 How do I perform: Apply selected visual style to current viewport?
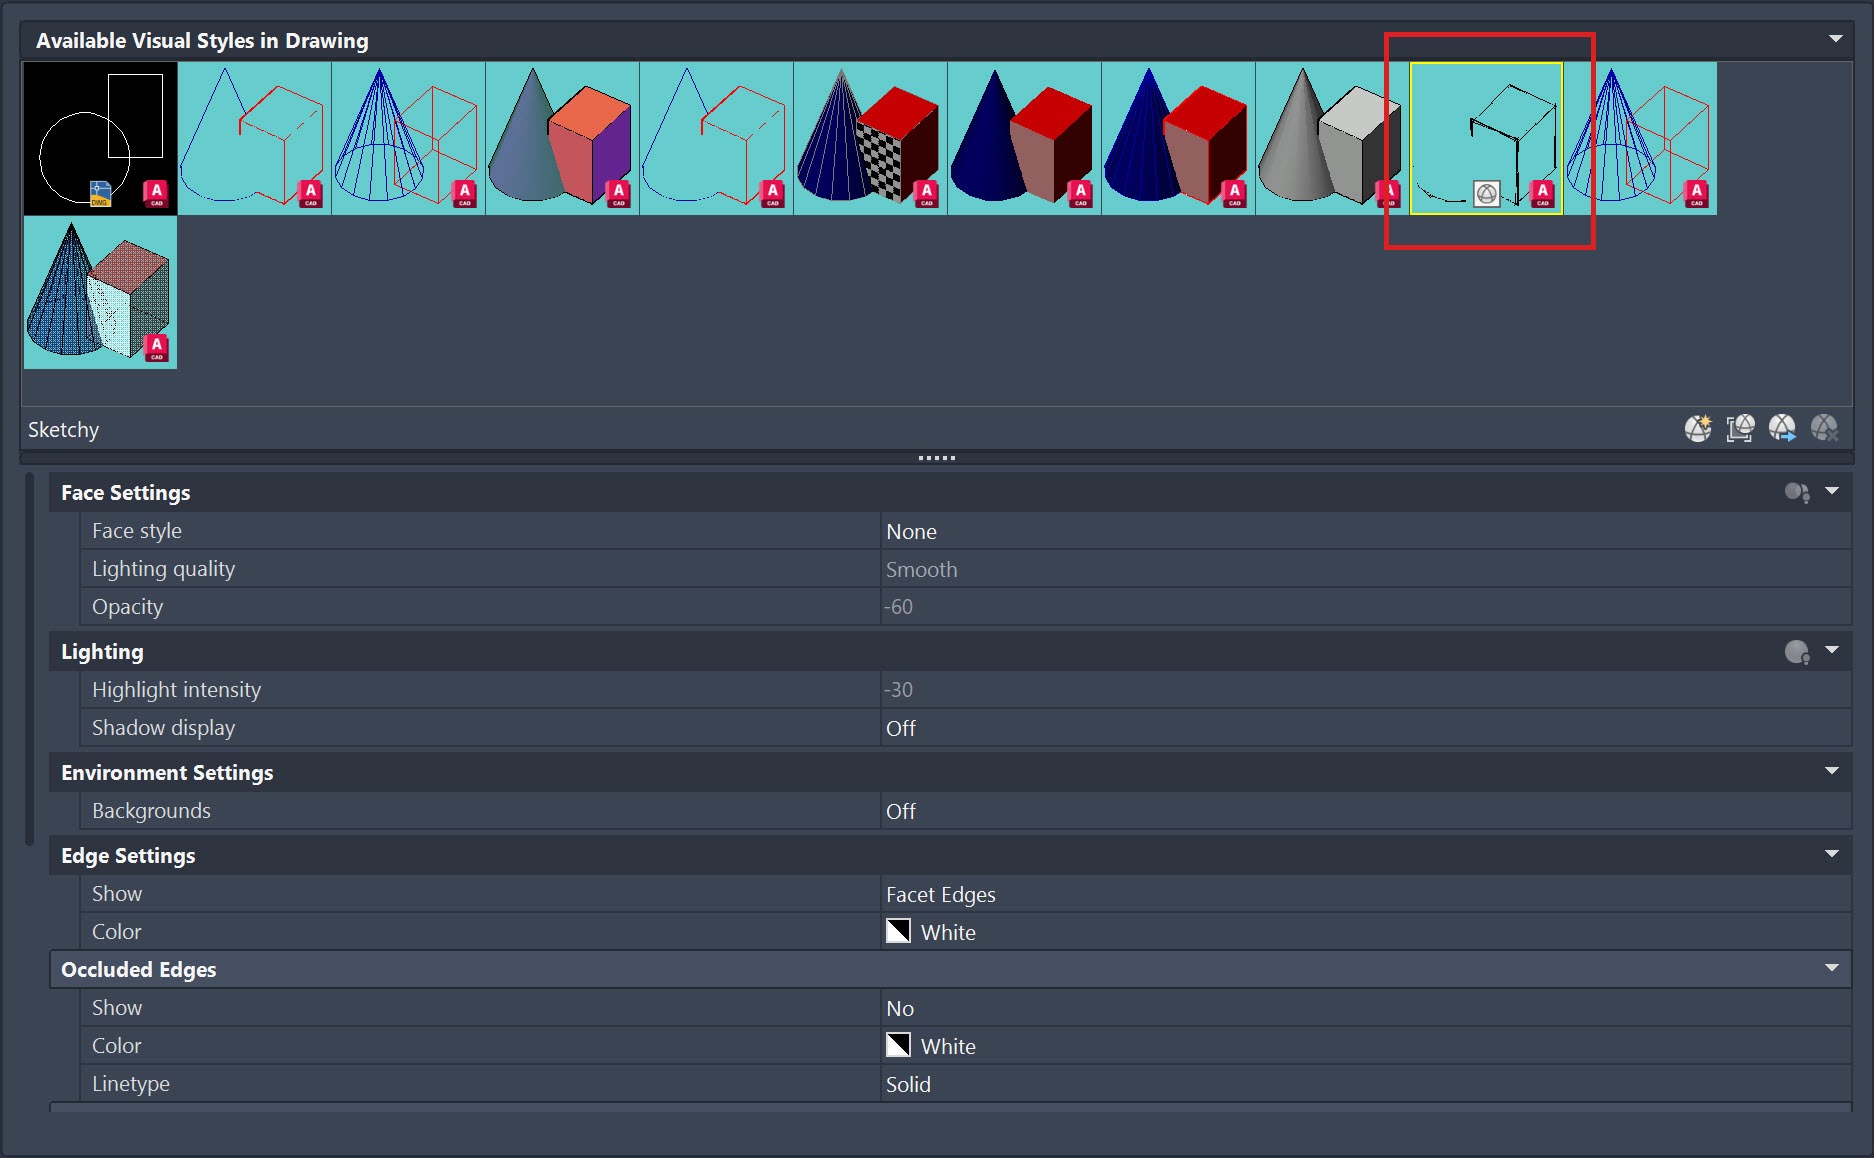coord(1740,429)
